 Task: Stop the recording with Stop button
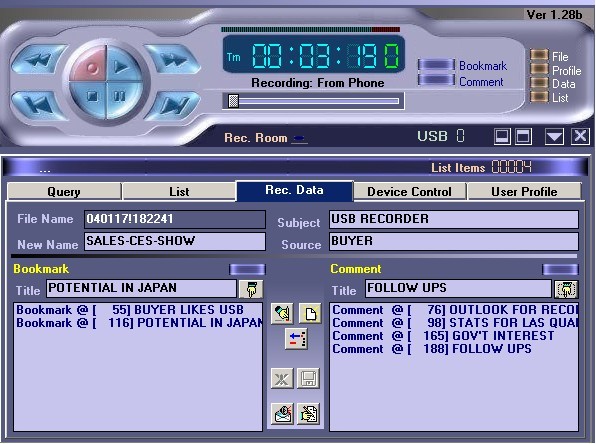click(89, 98)
